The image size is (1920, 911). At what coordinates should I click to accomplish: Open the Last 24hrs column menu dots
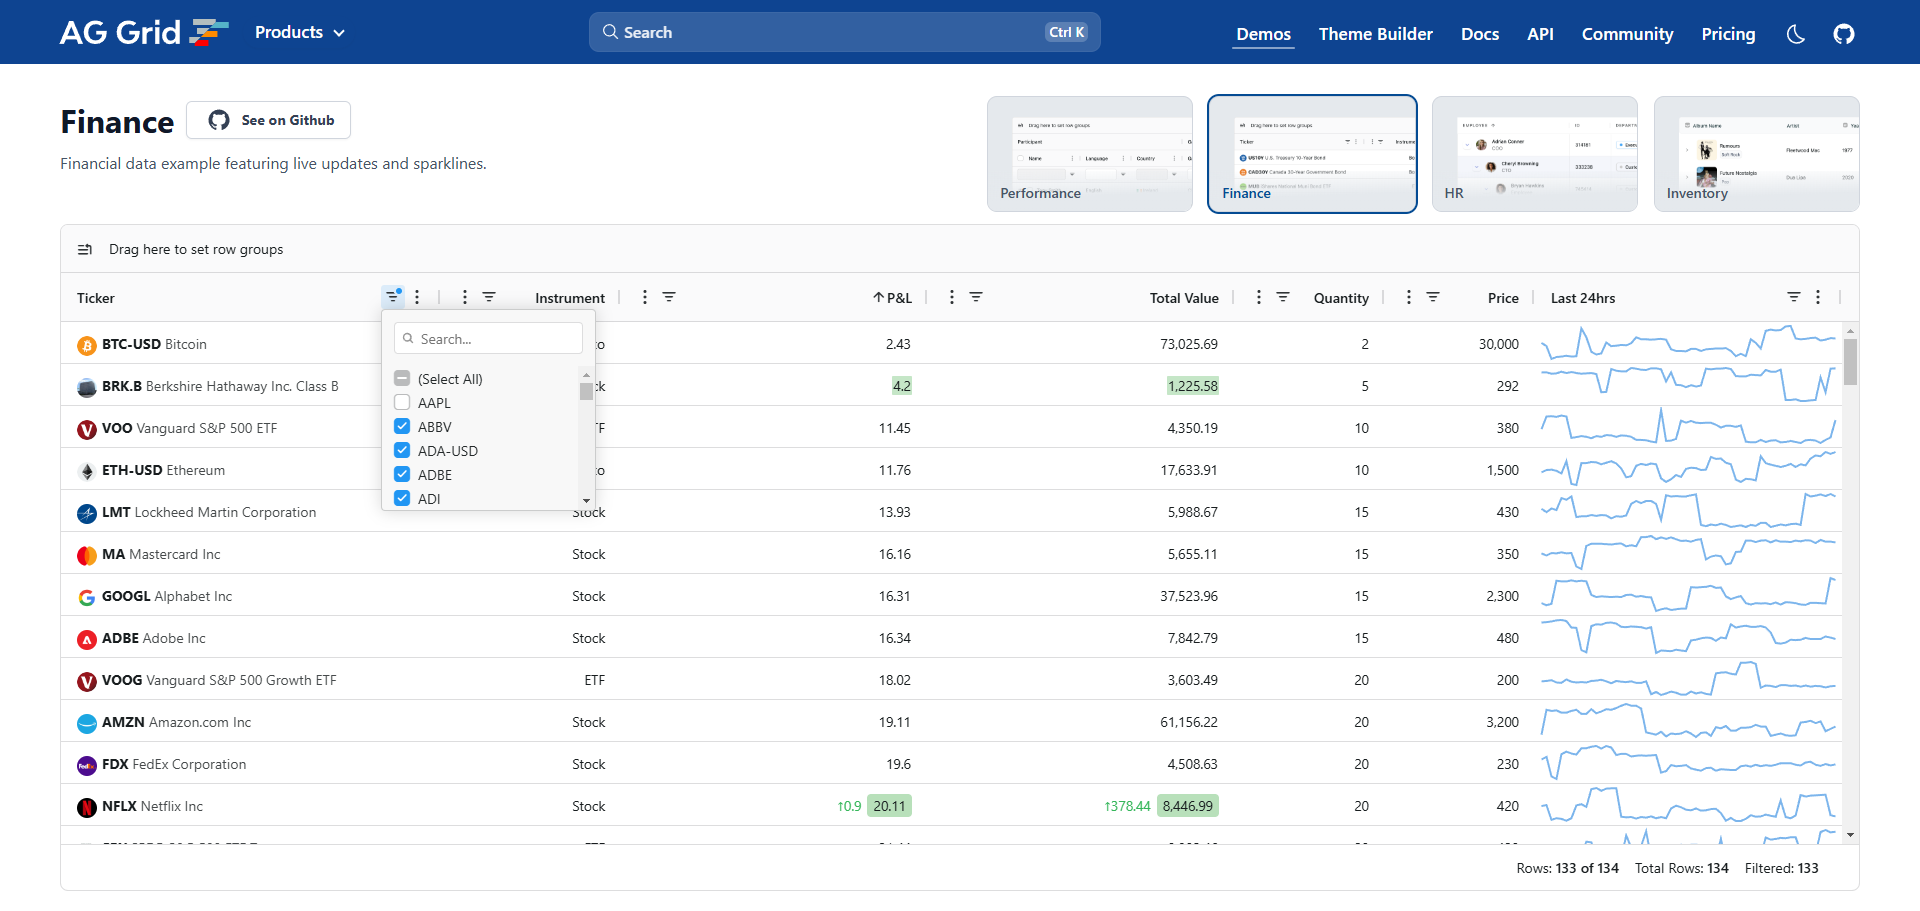coord(1818,297)
